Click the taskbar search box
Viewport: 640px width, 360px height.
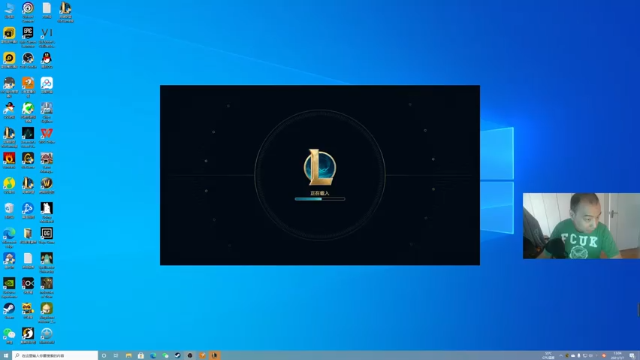point(55,356)
